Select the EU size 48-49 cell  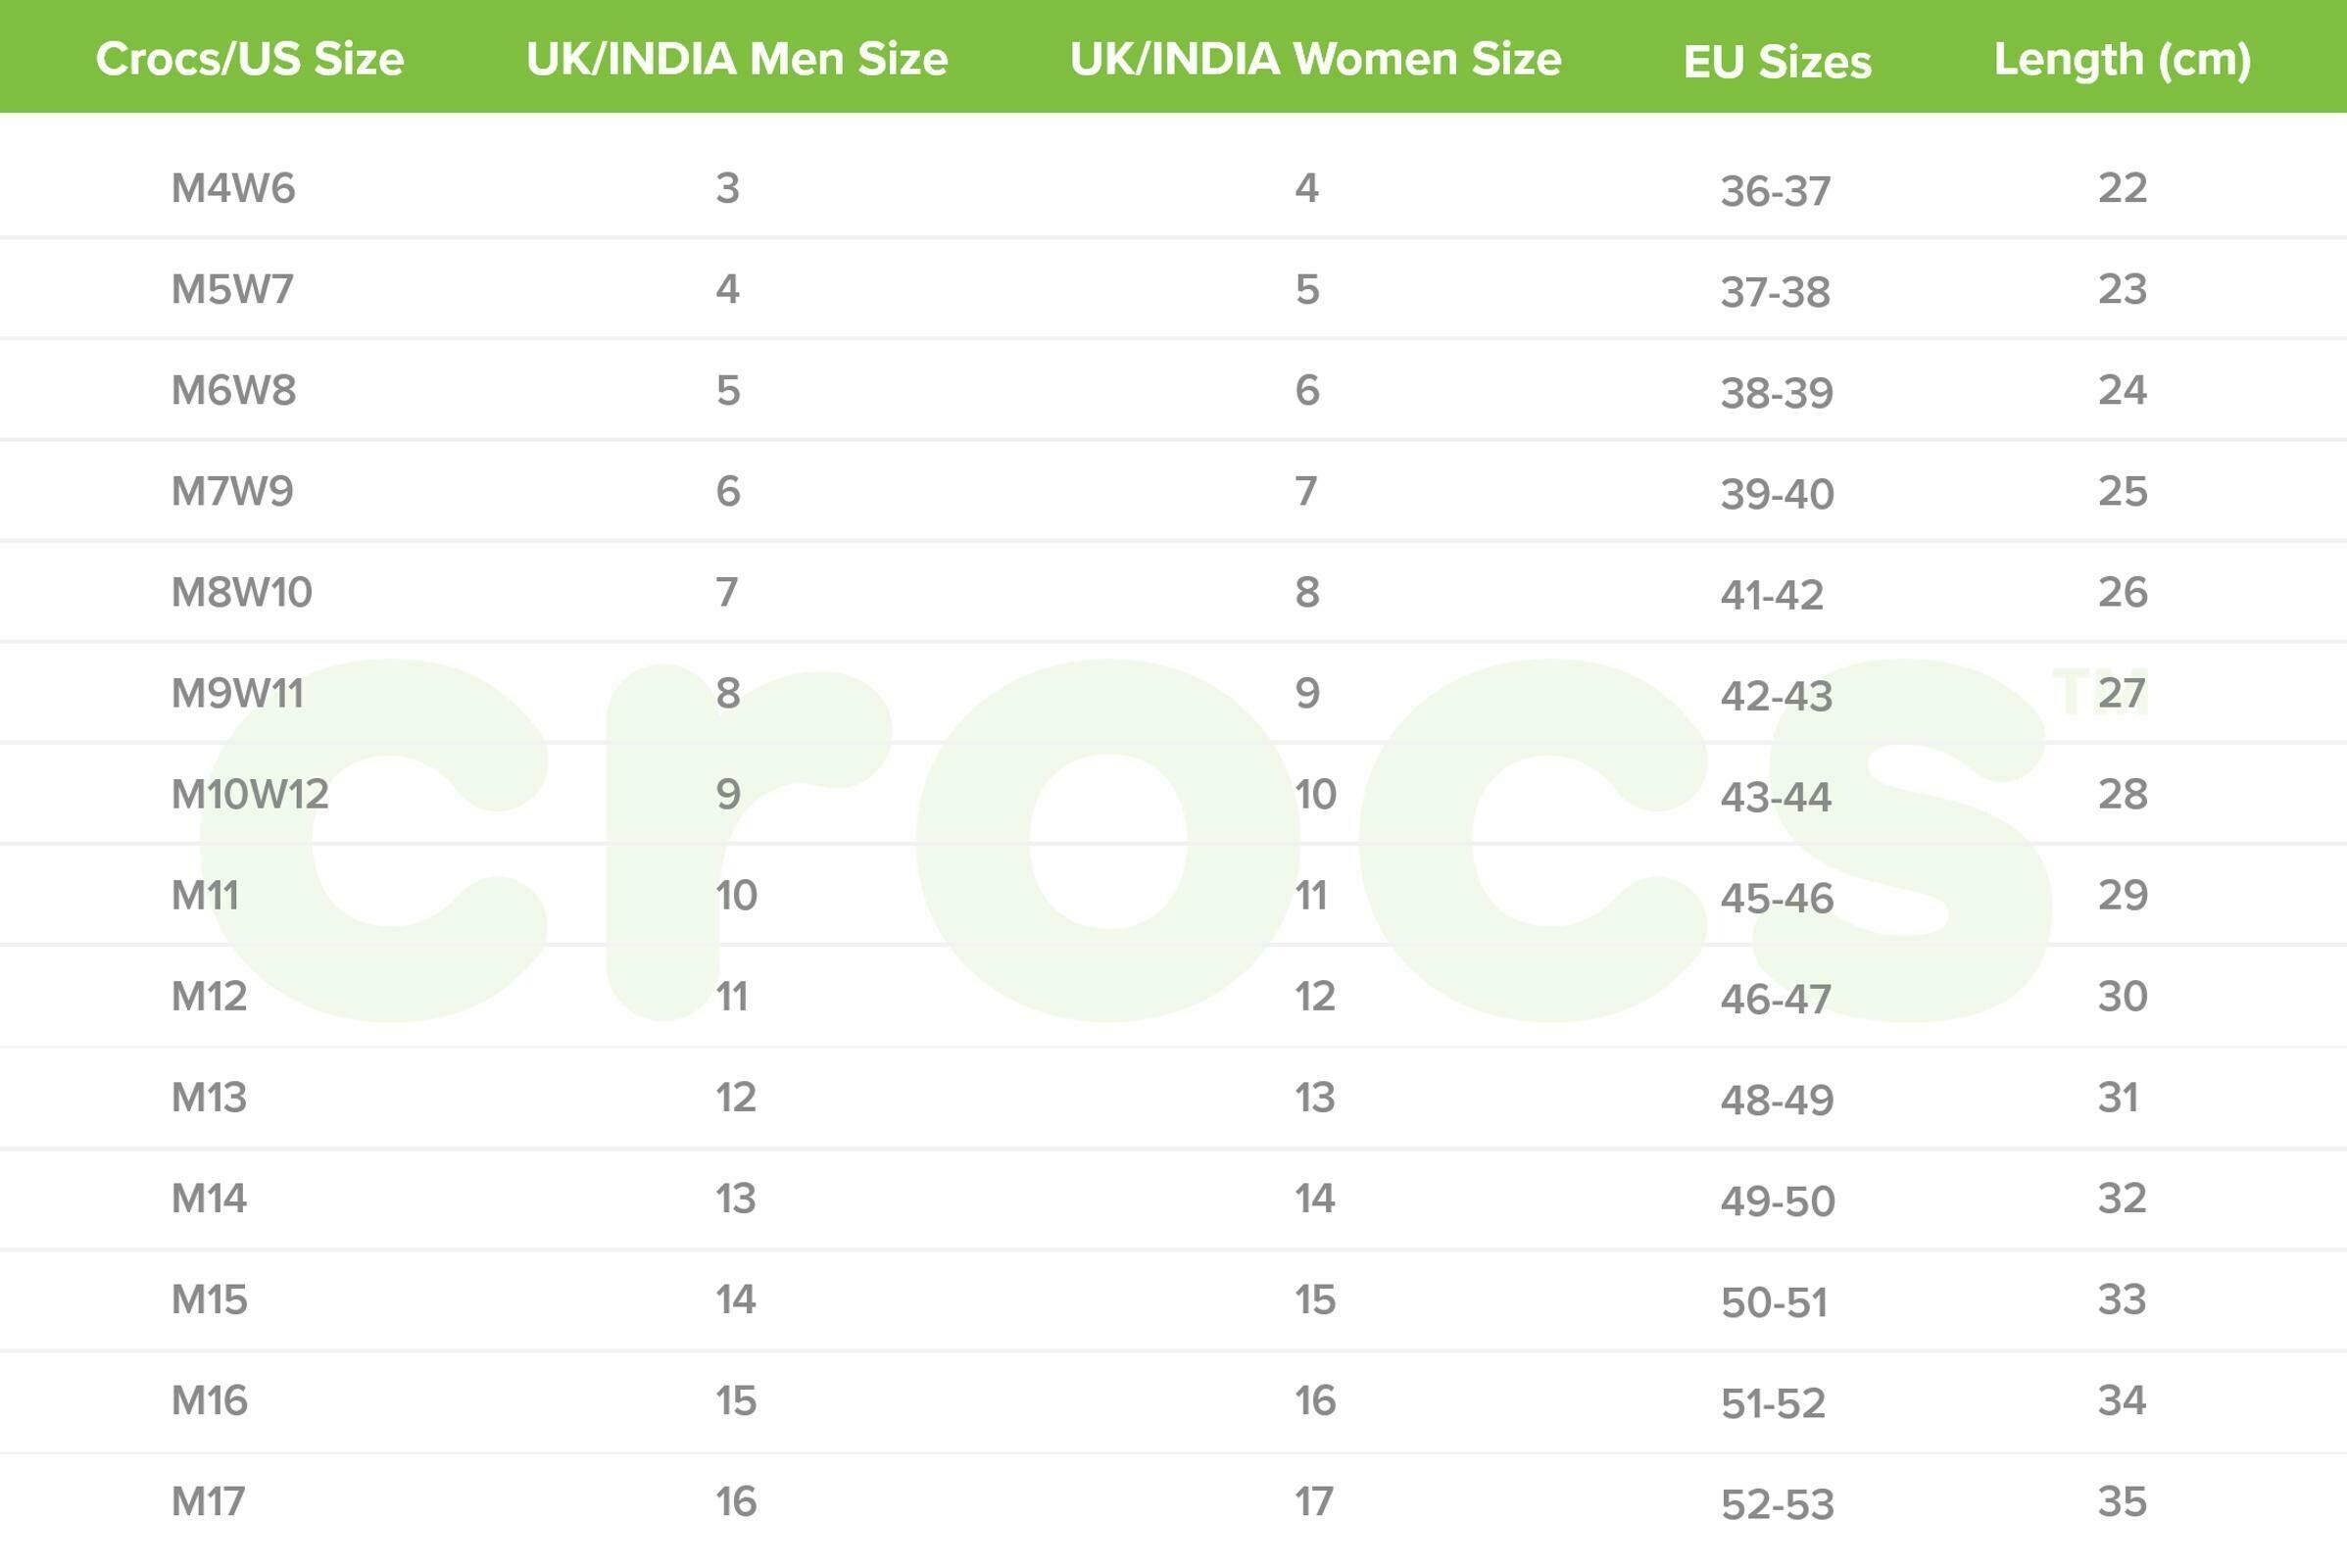(1777, 1100)
